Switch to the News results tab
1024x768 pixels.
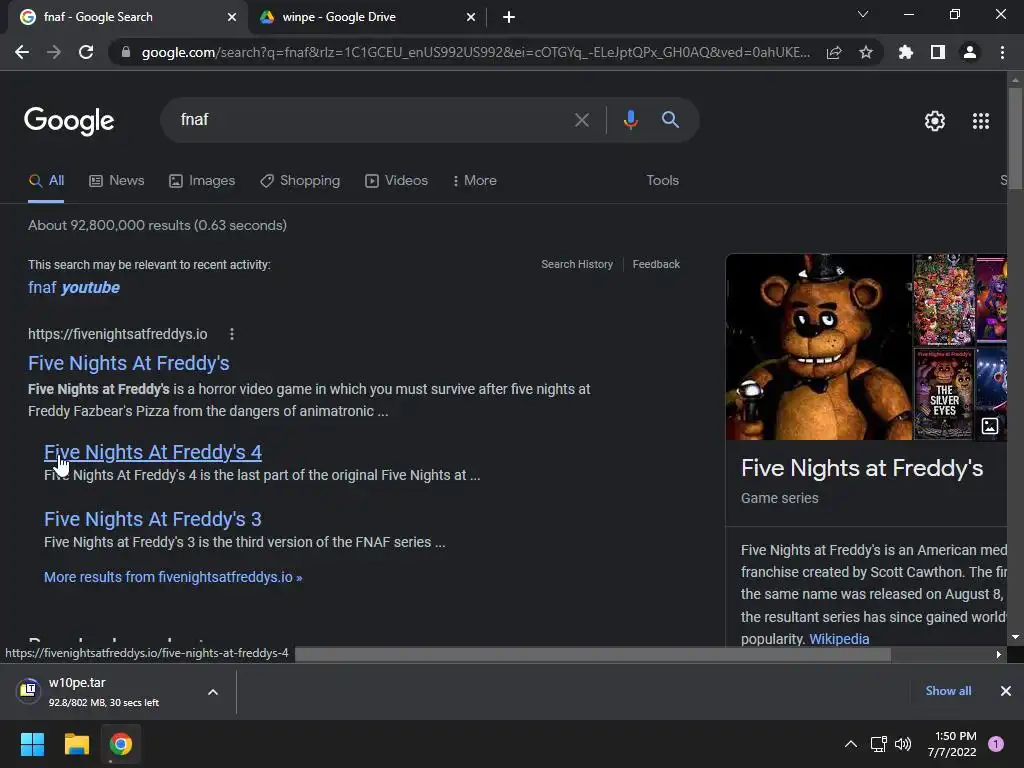117,181
